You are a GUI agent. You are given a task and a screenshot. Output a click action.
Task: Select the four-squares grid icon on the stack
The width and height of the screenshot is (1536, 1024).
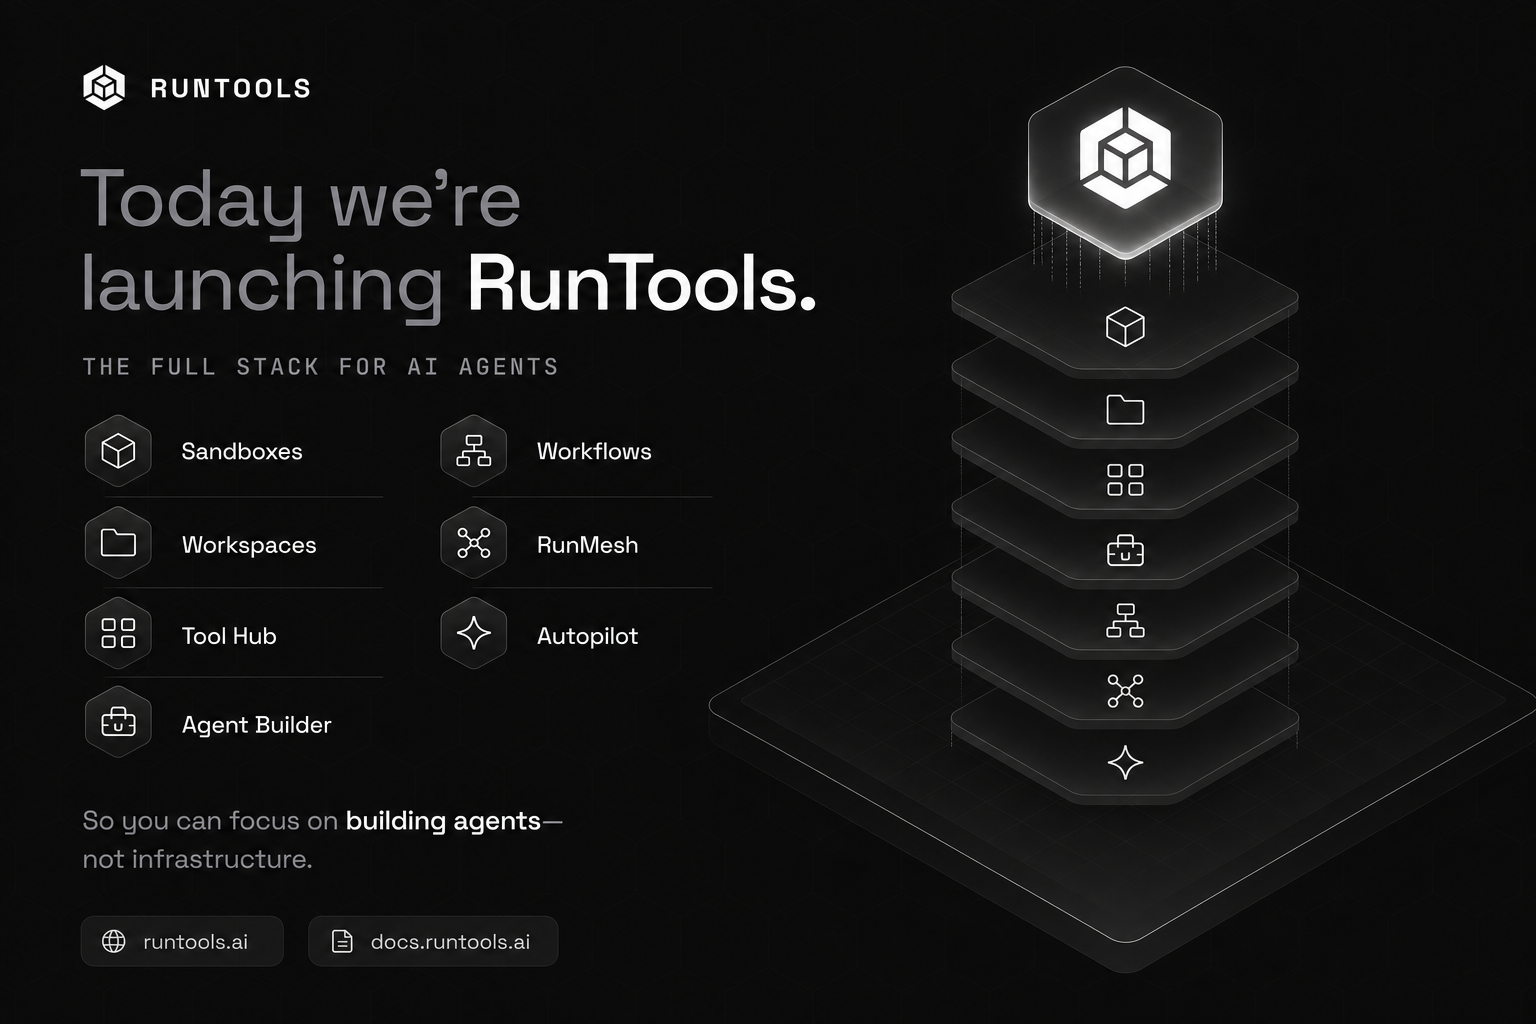[1125, 480]
